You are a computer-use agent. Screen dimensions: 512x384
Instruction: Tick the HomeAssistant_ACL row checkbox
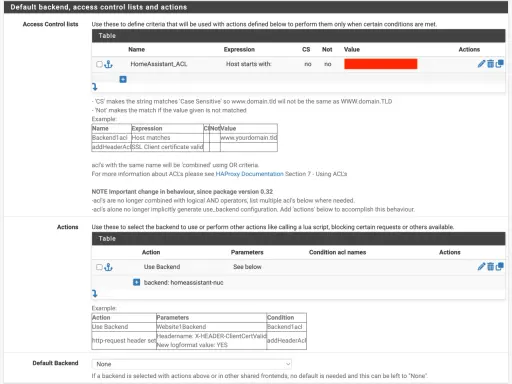pos(99,64)
